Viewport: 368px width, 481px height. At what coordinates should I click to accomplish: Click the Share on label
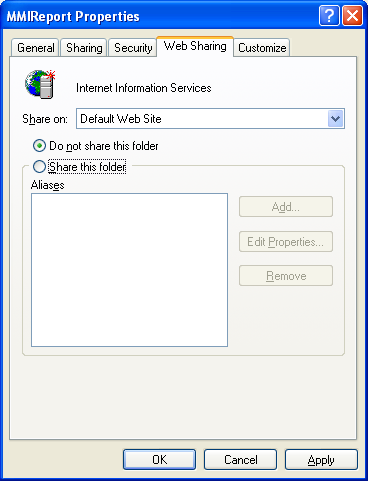(45, 119)
